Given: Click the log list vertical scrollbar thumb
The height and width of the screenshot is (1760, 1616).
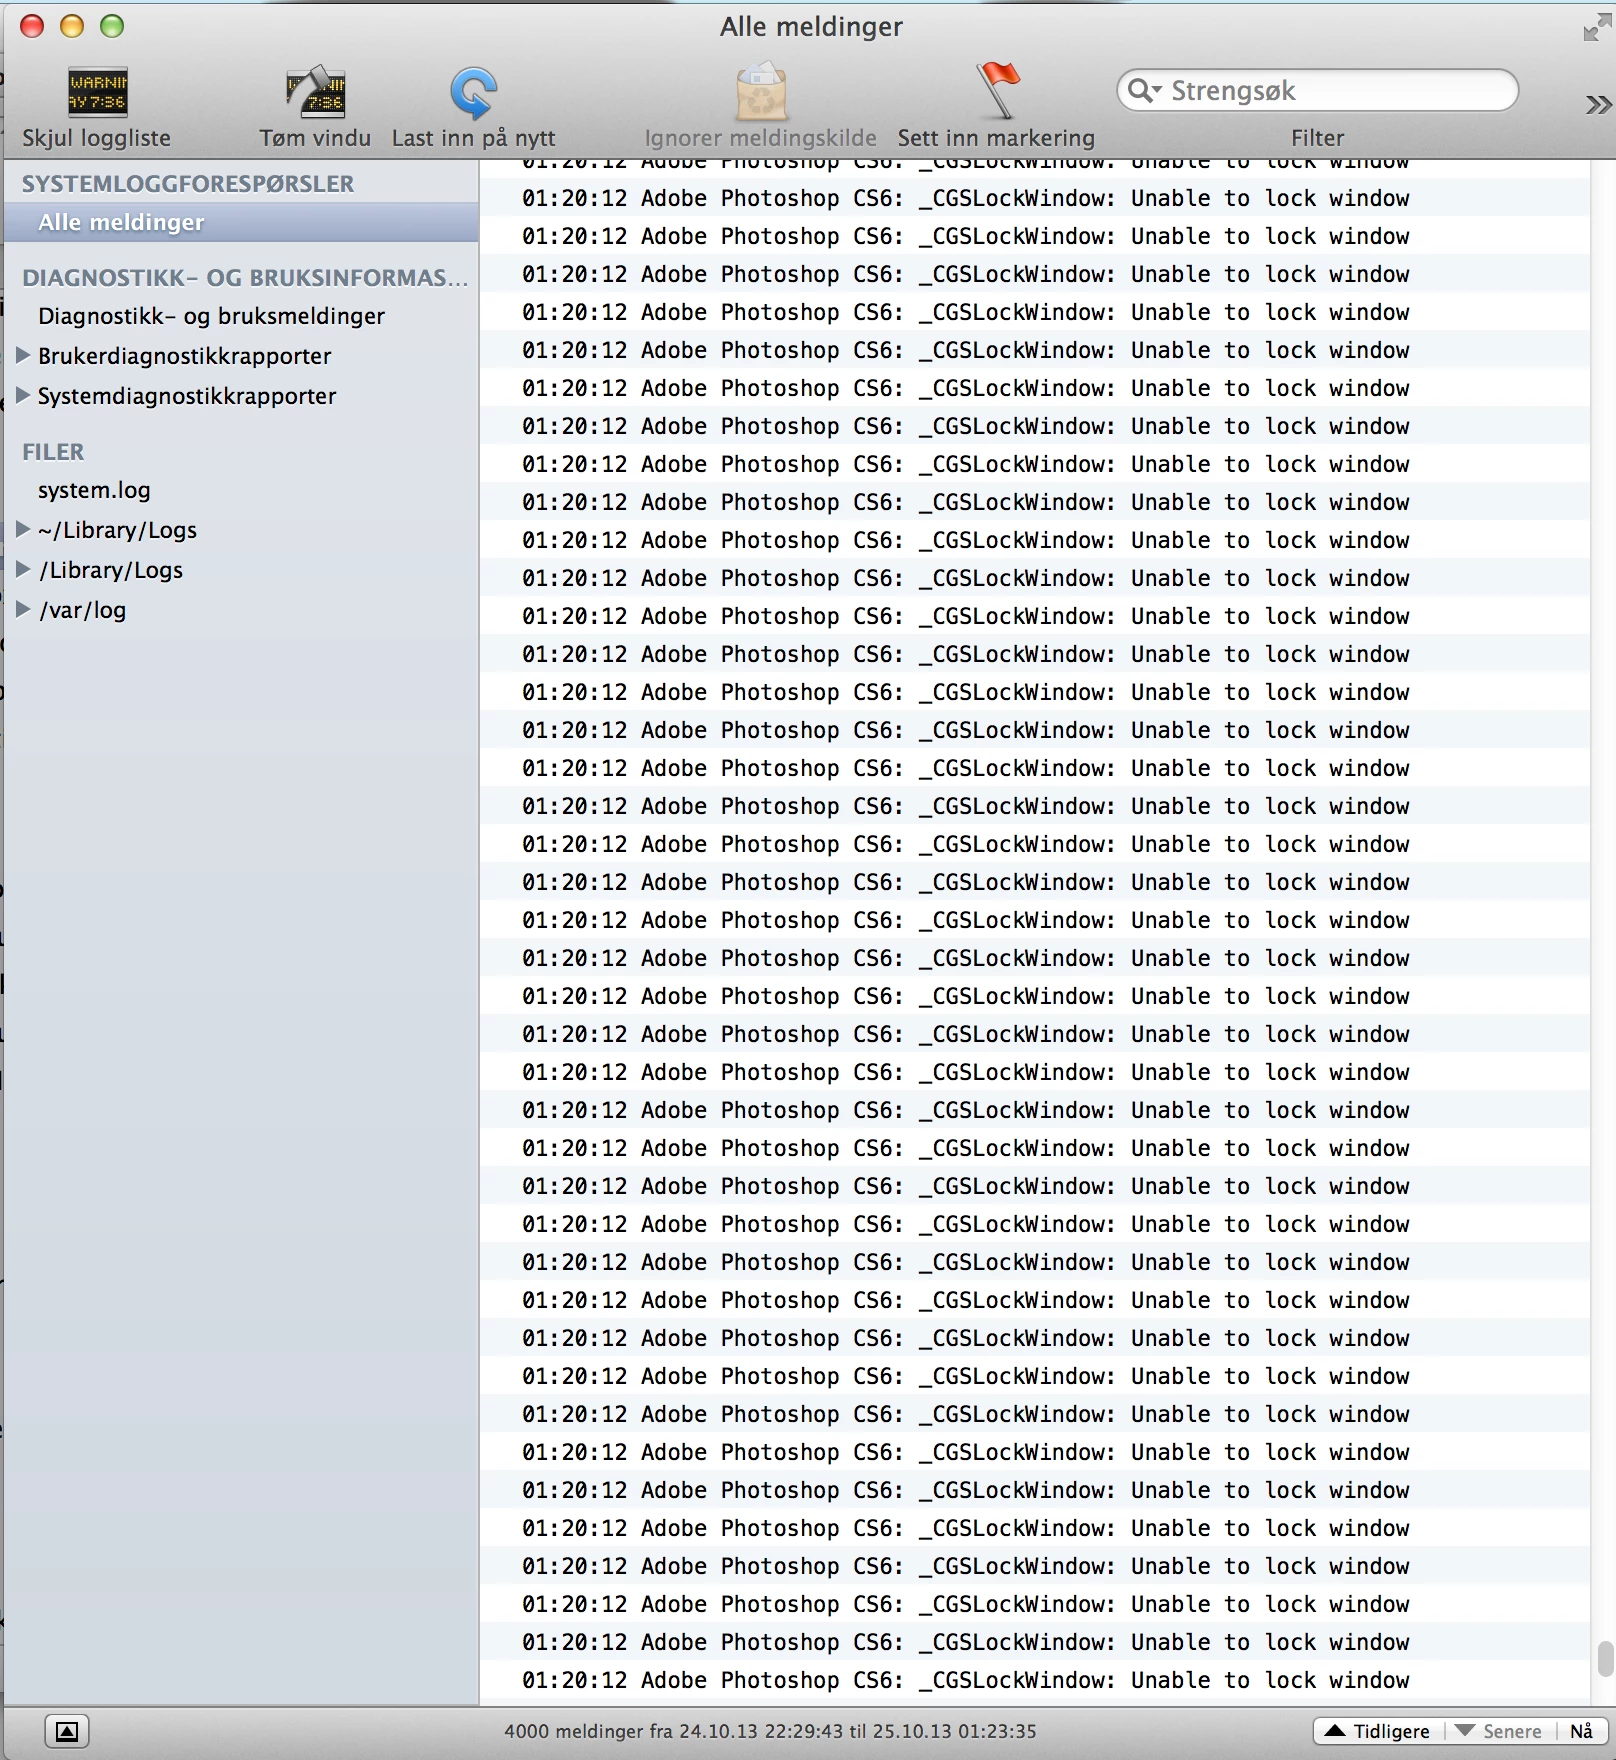Looking at the screenshot, I should 1605,1658.
